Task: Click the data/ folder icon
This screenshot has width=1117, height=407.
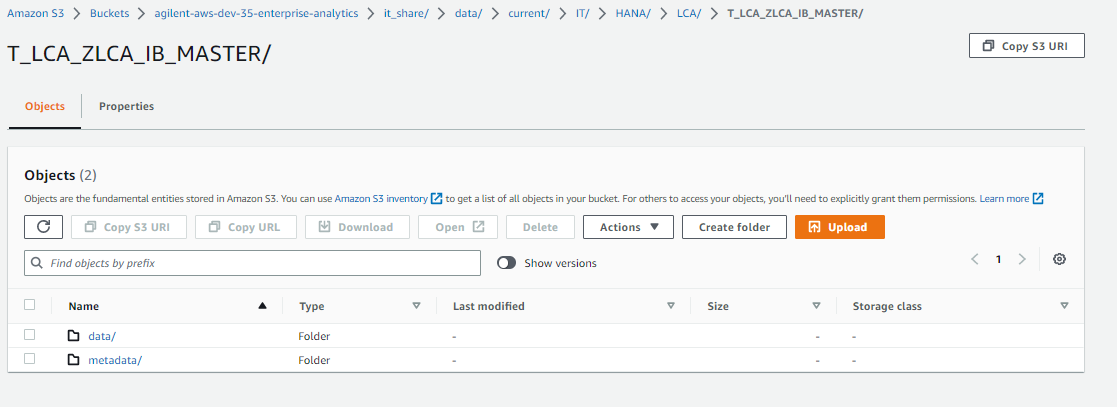Action: [74, 336]
